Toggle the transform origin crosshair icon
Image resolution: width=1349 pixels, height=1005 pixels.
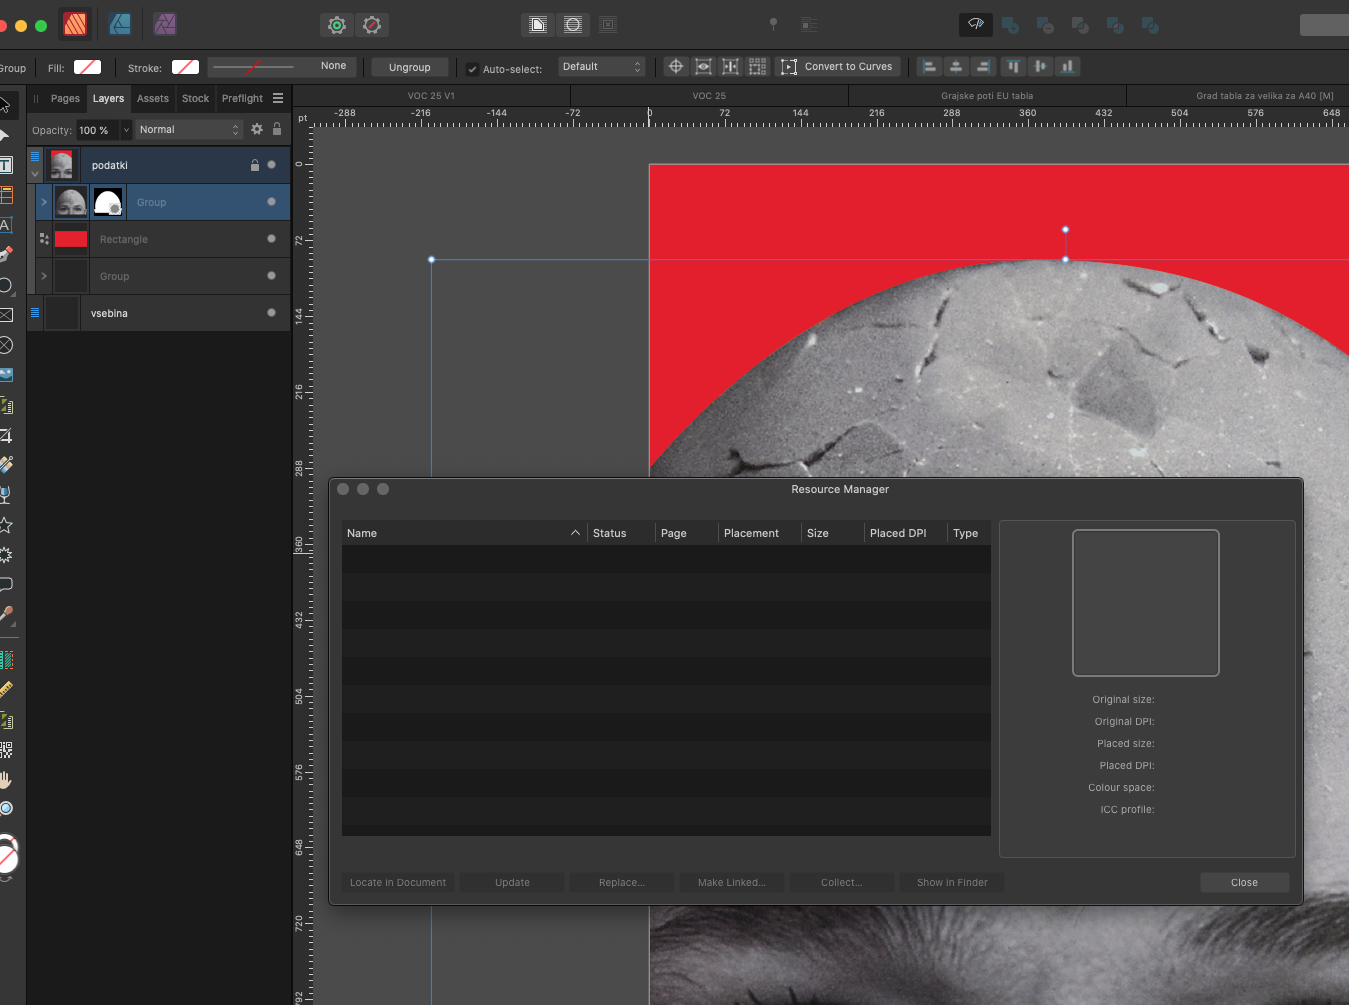coord(676,66)
